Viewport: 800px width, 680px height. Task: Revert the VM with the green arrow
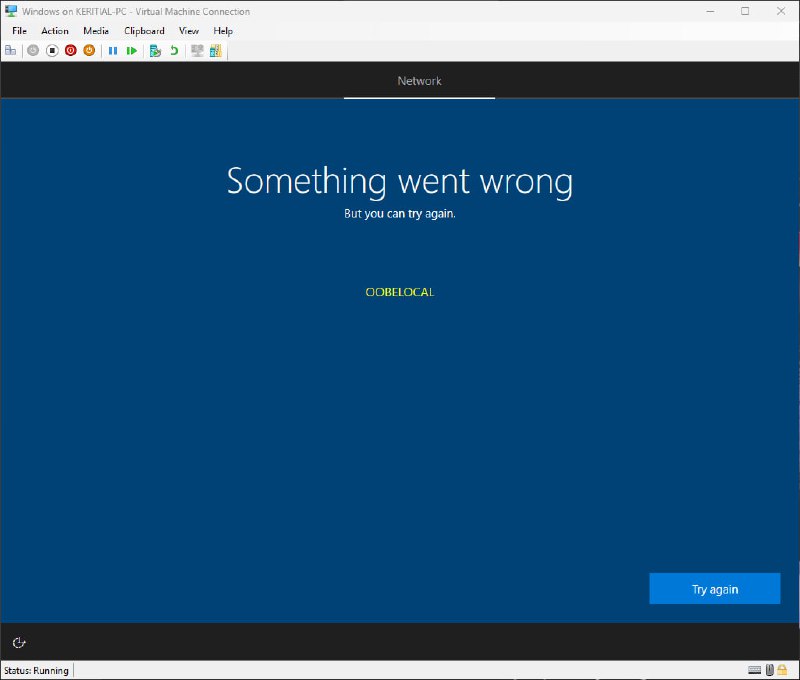coord(174,50)
